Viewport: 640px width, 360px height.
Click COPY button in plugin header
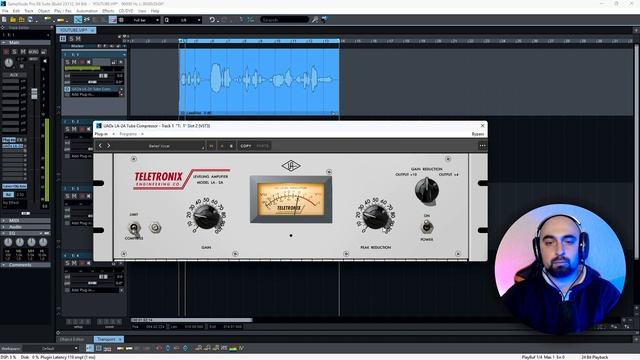pyautogui.click(x=246, y=146)
